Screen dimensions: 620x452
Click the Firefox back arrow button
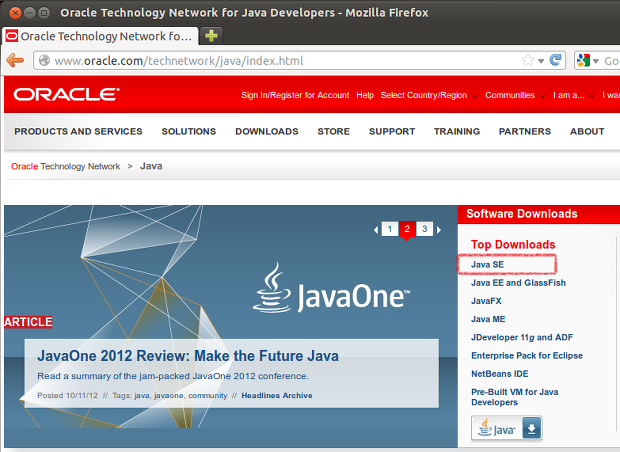coord(15,61)
